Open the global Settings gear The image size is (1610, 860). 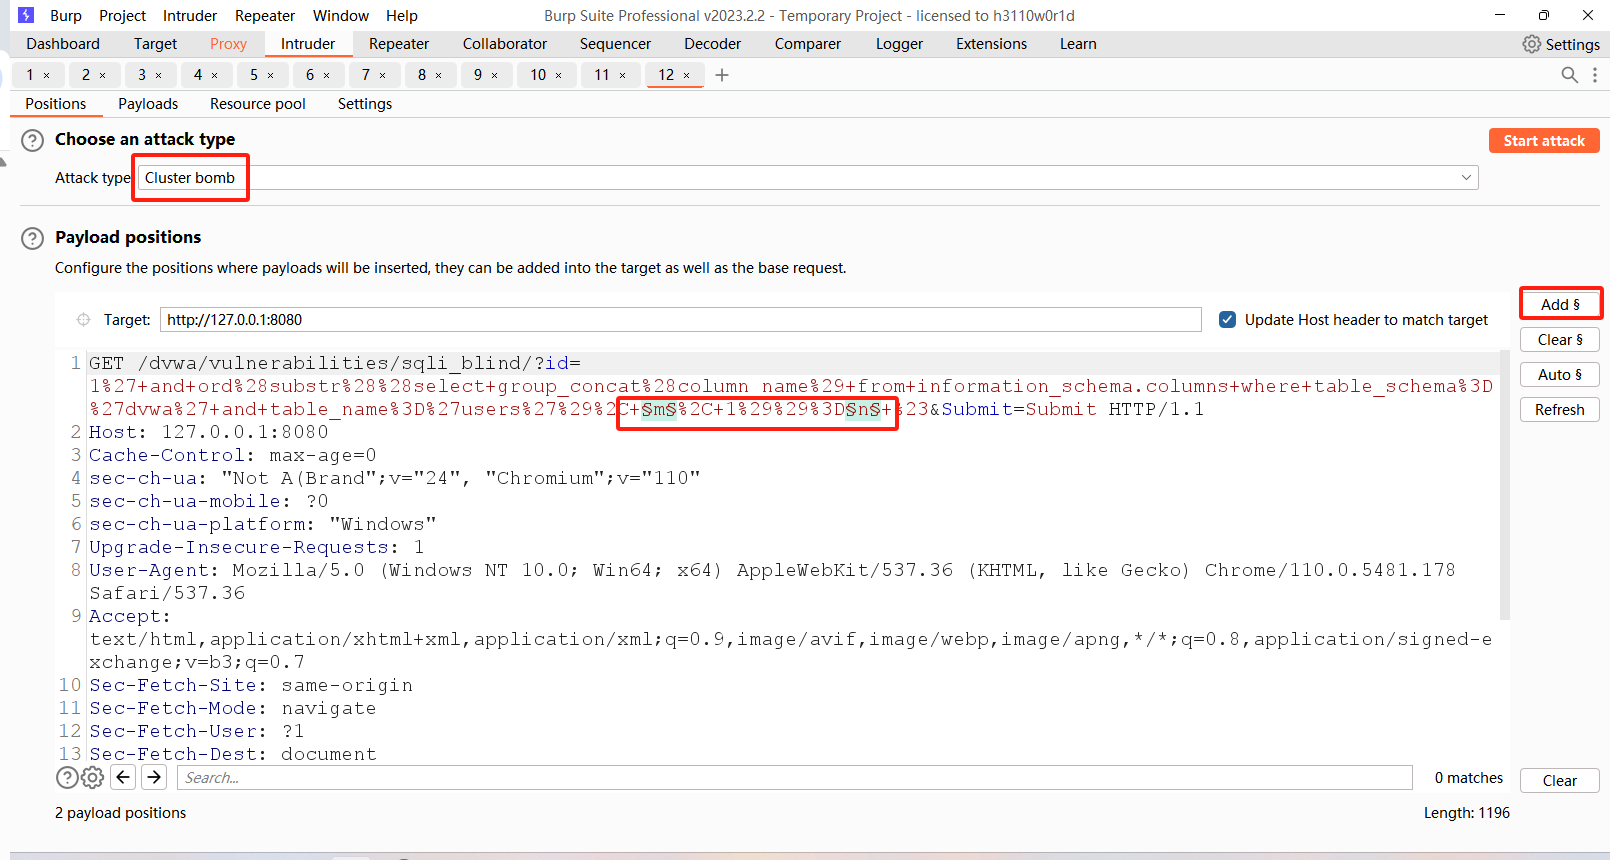pos(1531,44)
